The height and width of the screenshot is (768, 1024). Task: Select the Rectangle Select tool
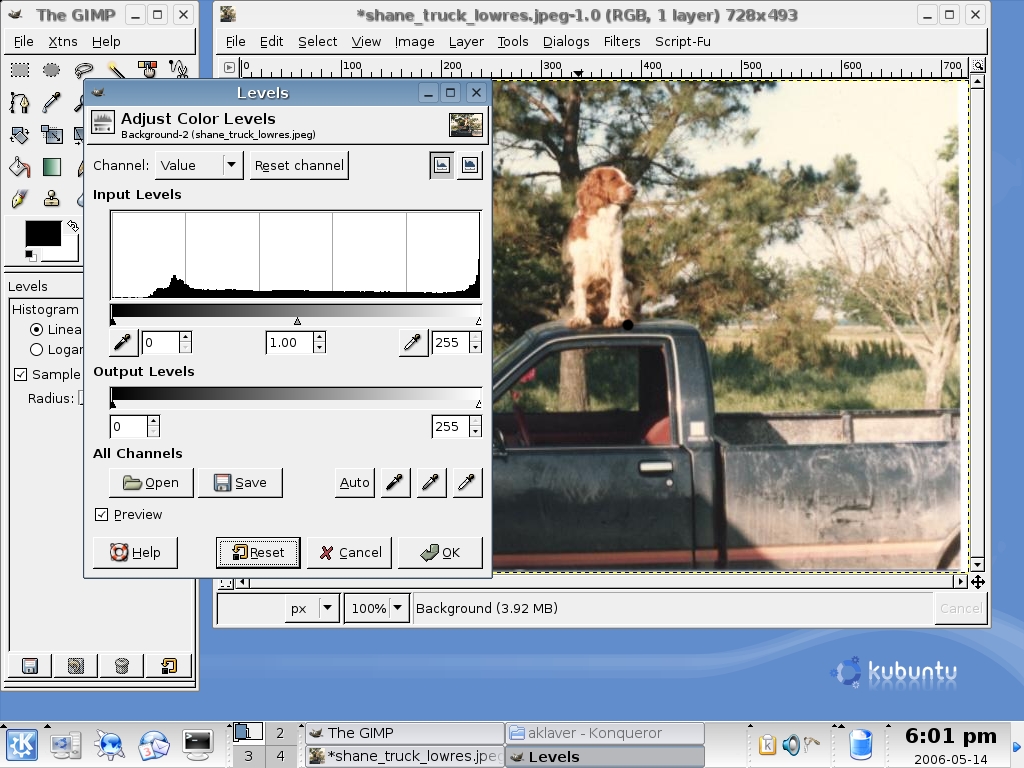(x=19, y=69)
